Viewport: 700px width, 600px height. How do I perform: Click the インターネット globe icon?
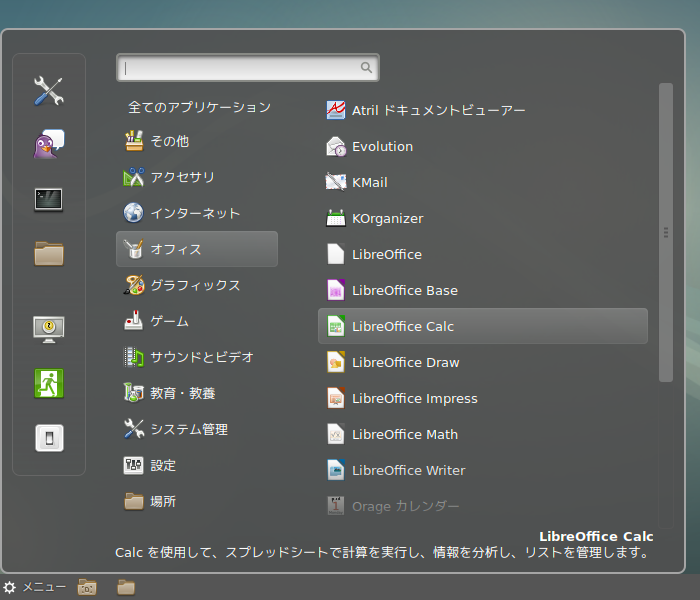coord(134,213)
